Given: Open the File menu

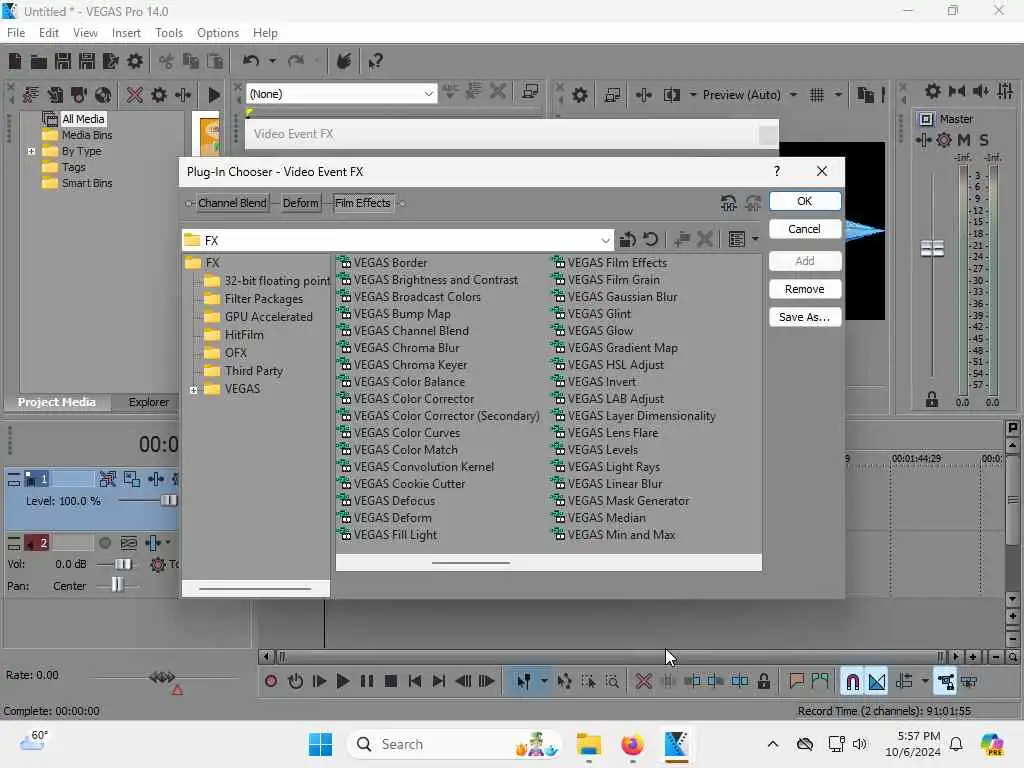Looking at the screenshot, I should click(x=16, y=33).
